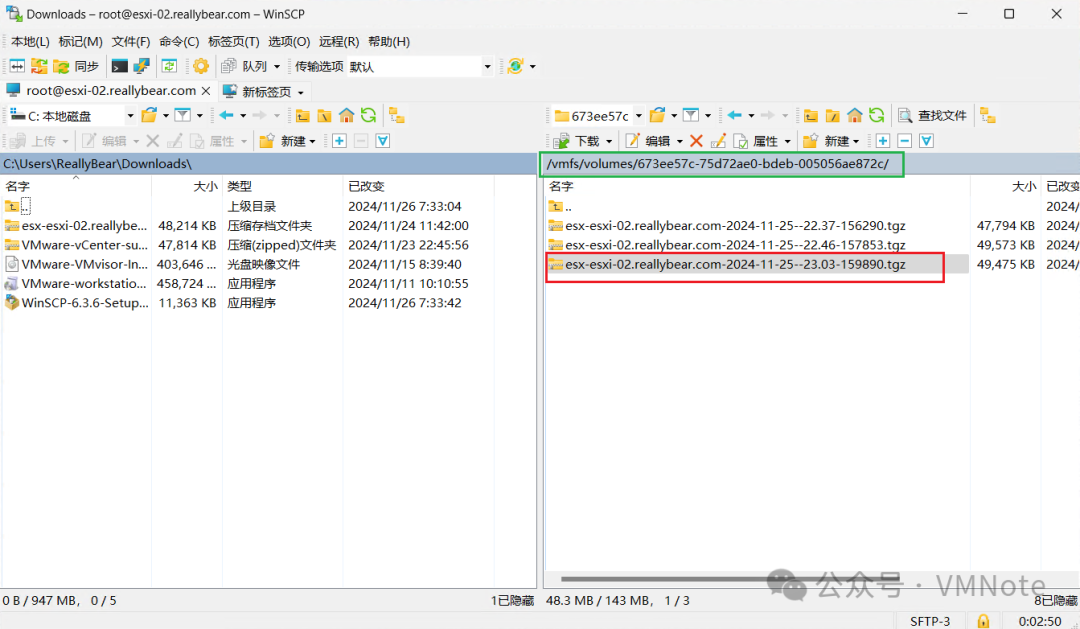Toggle local directory tree icon

click(397, 115)
